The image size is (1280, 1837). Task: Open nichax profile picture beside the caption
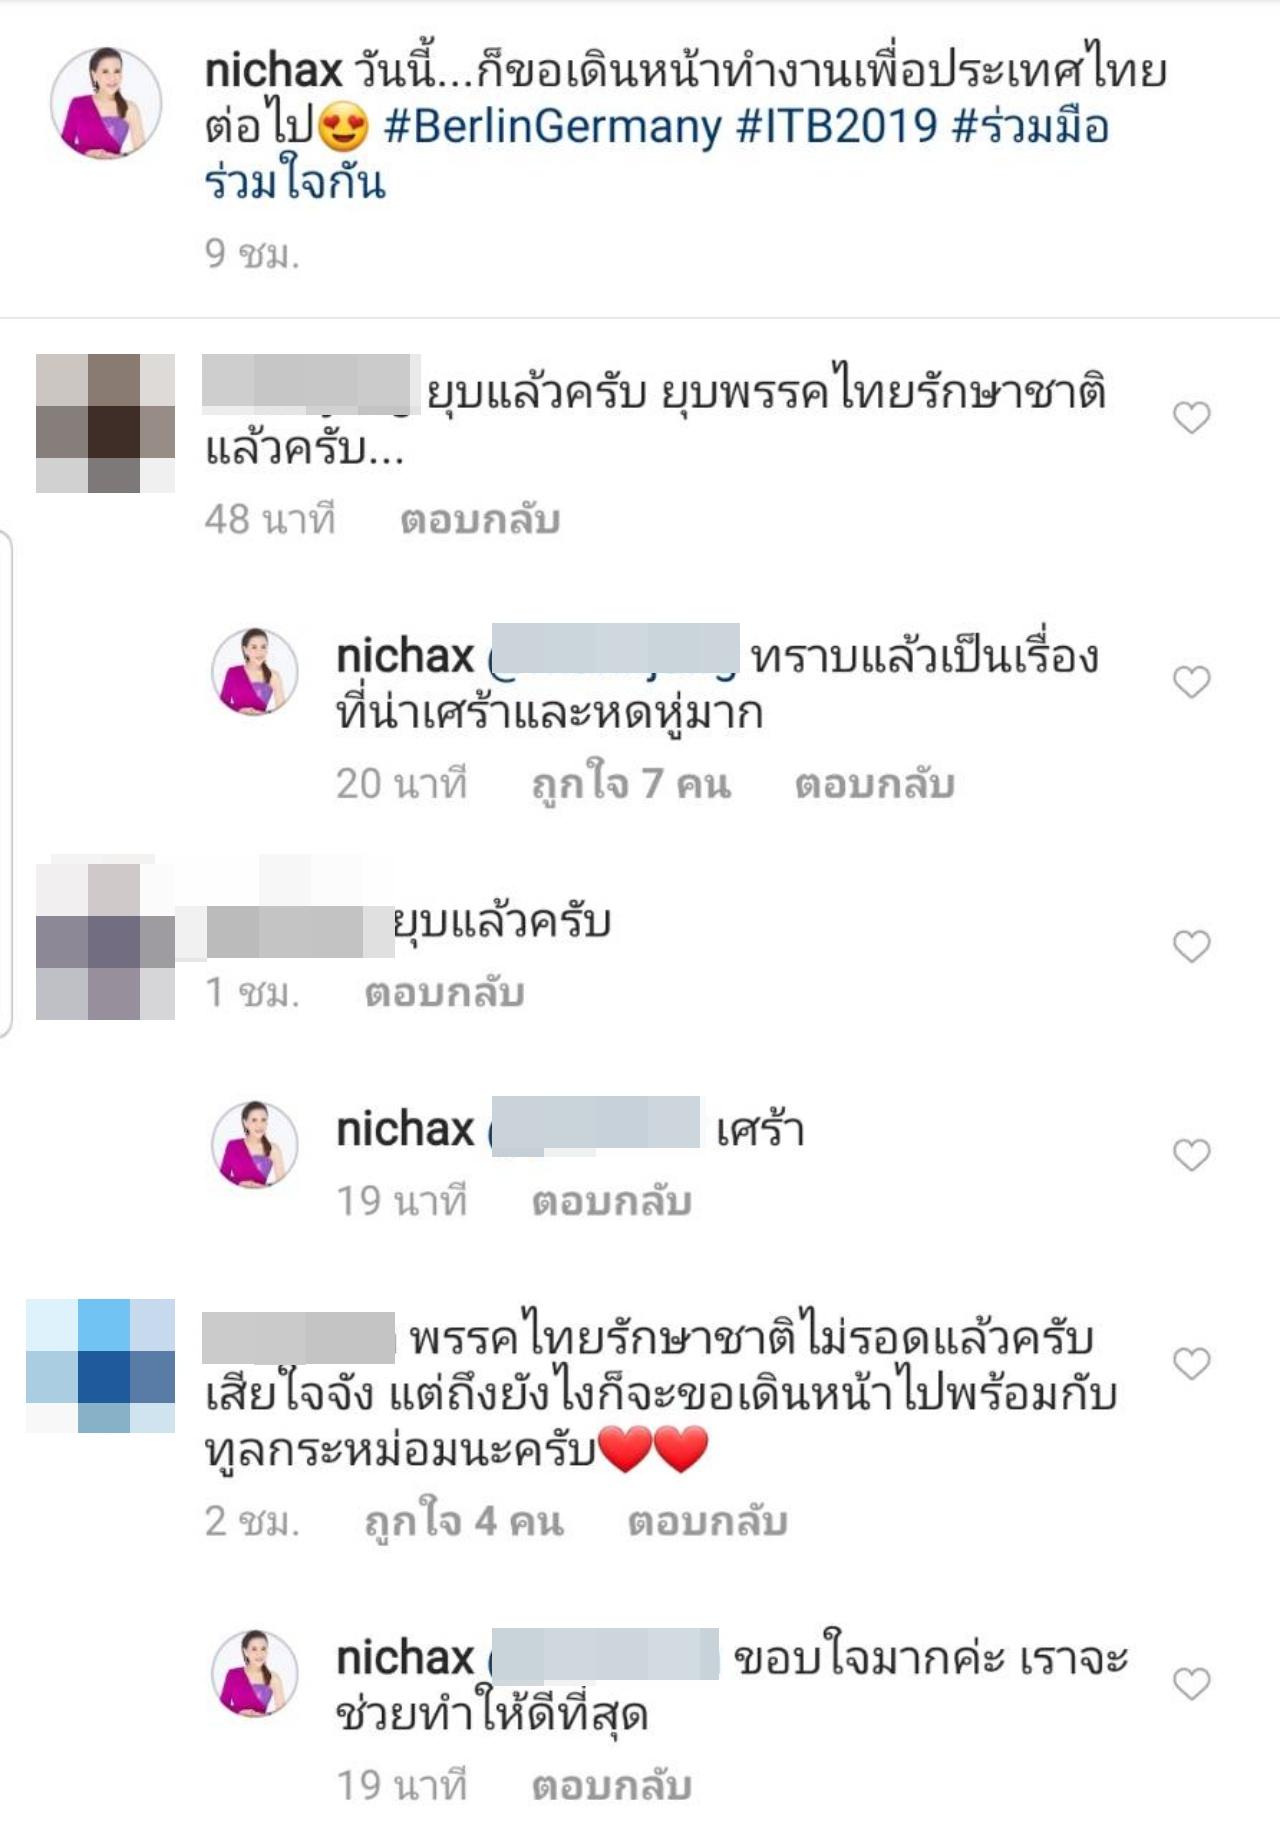pos(106,102)
